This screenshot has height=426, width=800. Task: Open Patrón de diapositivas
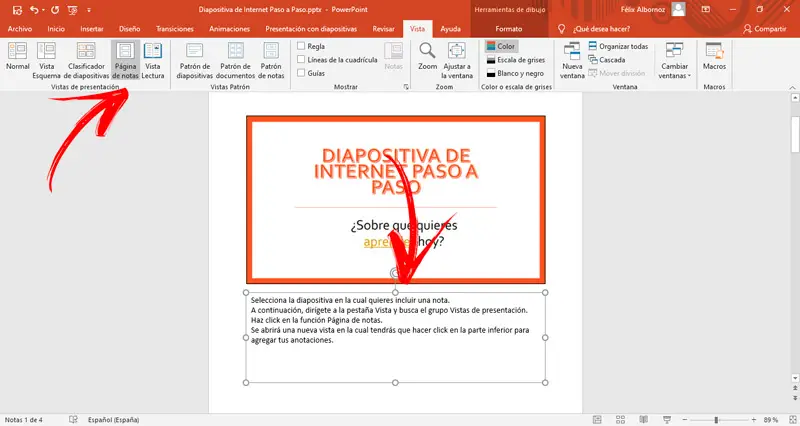194,60
